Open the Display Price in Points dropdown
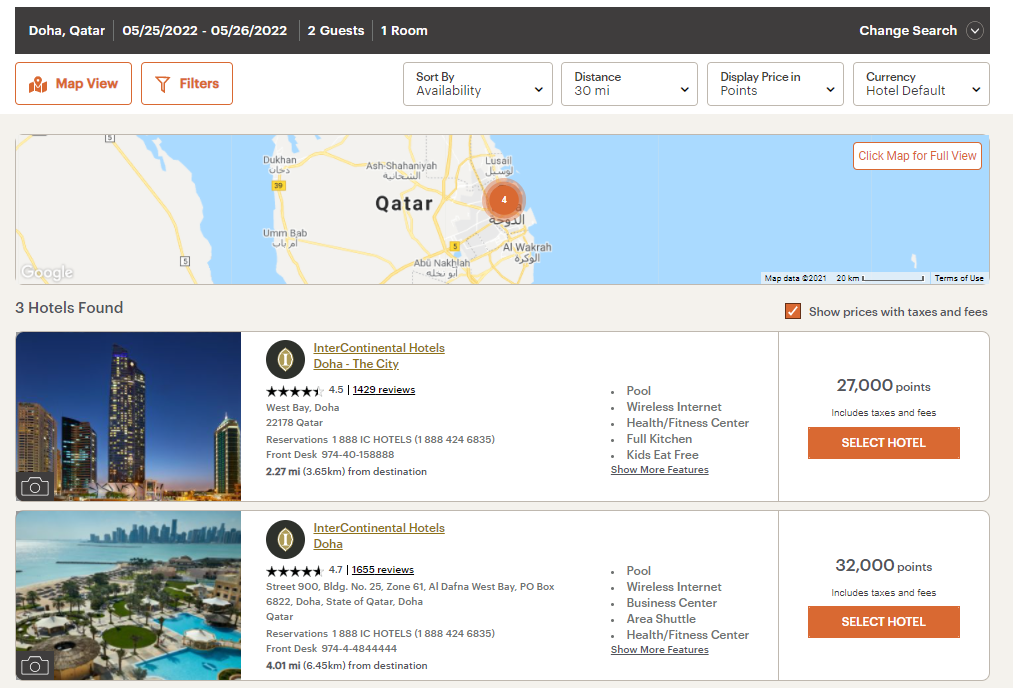The width and height of the screenshot is (1013, 688). click(775, 84)
